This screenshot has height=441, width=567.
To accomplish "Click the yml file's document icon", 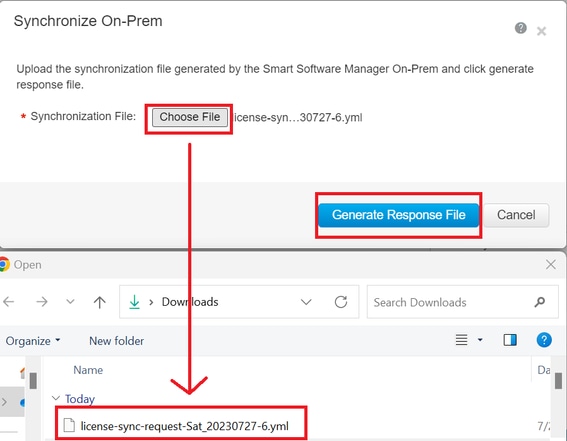I will 69,425.
